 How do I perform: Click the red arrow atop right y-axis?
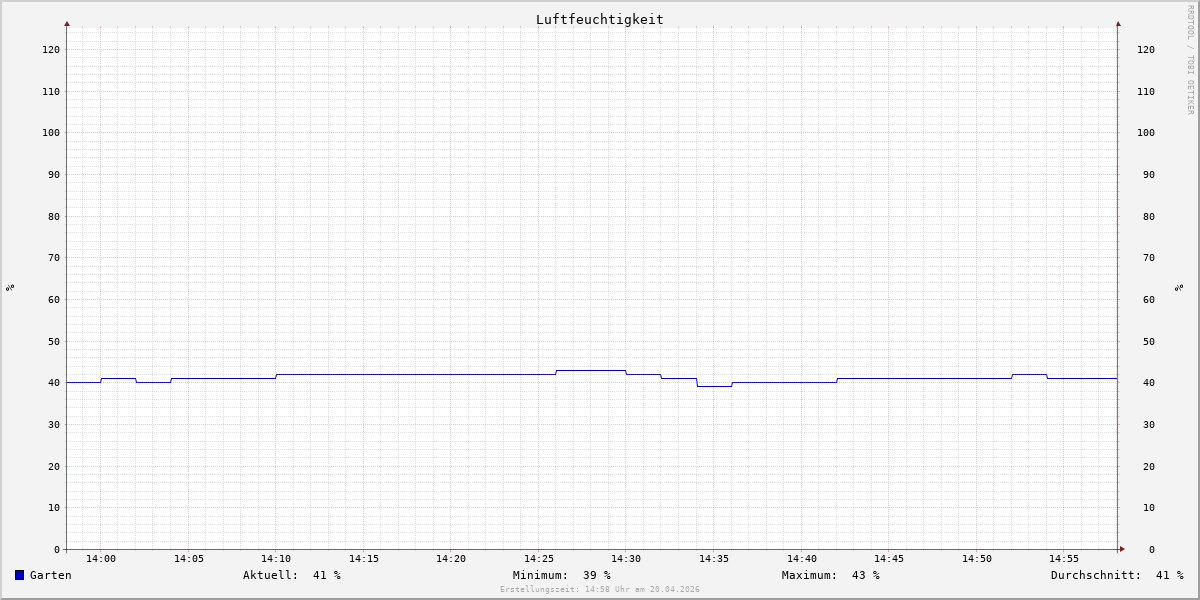(1118, 23)
